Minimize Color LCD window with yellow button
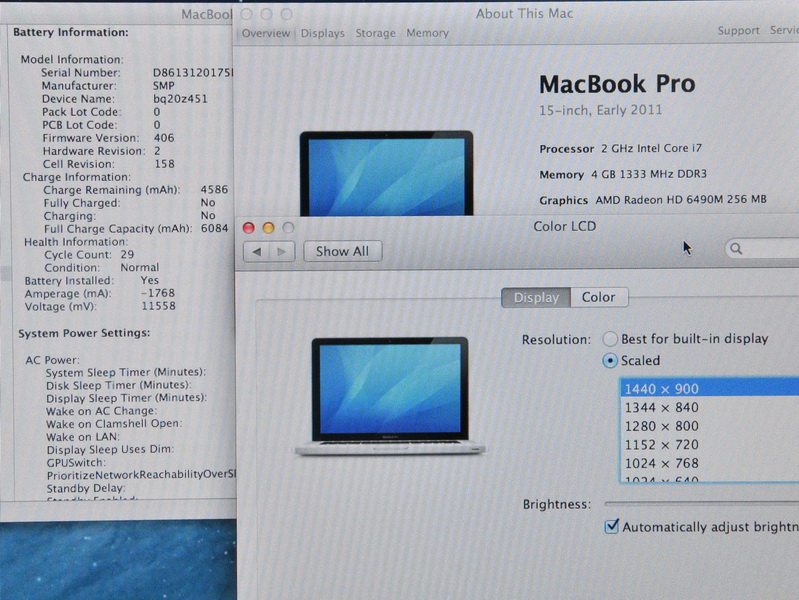 pyautogui.click(x=269, y=228)
